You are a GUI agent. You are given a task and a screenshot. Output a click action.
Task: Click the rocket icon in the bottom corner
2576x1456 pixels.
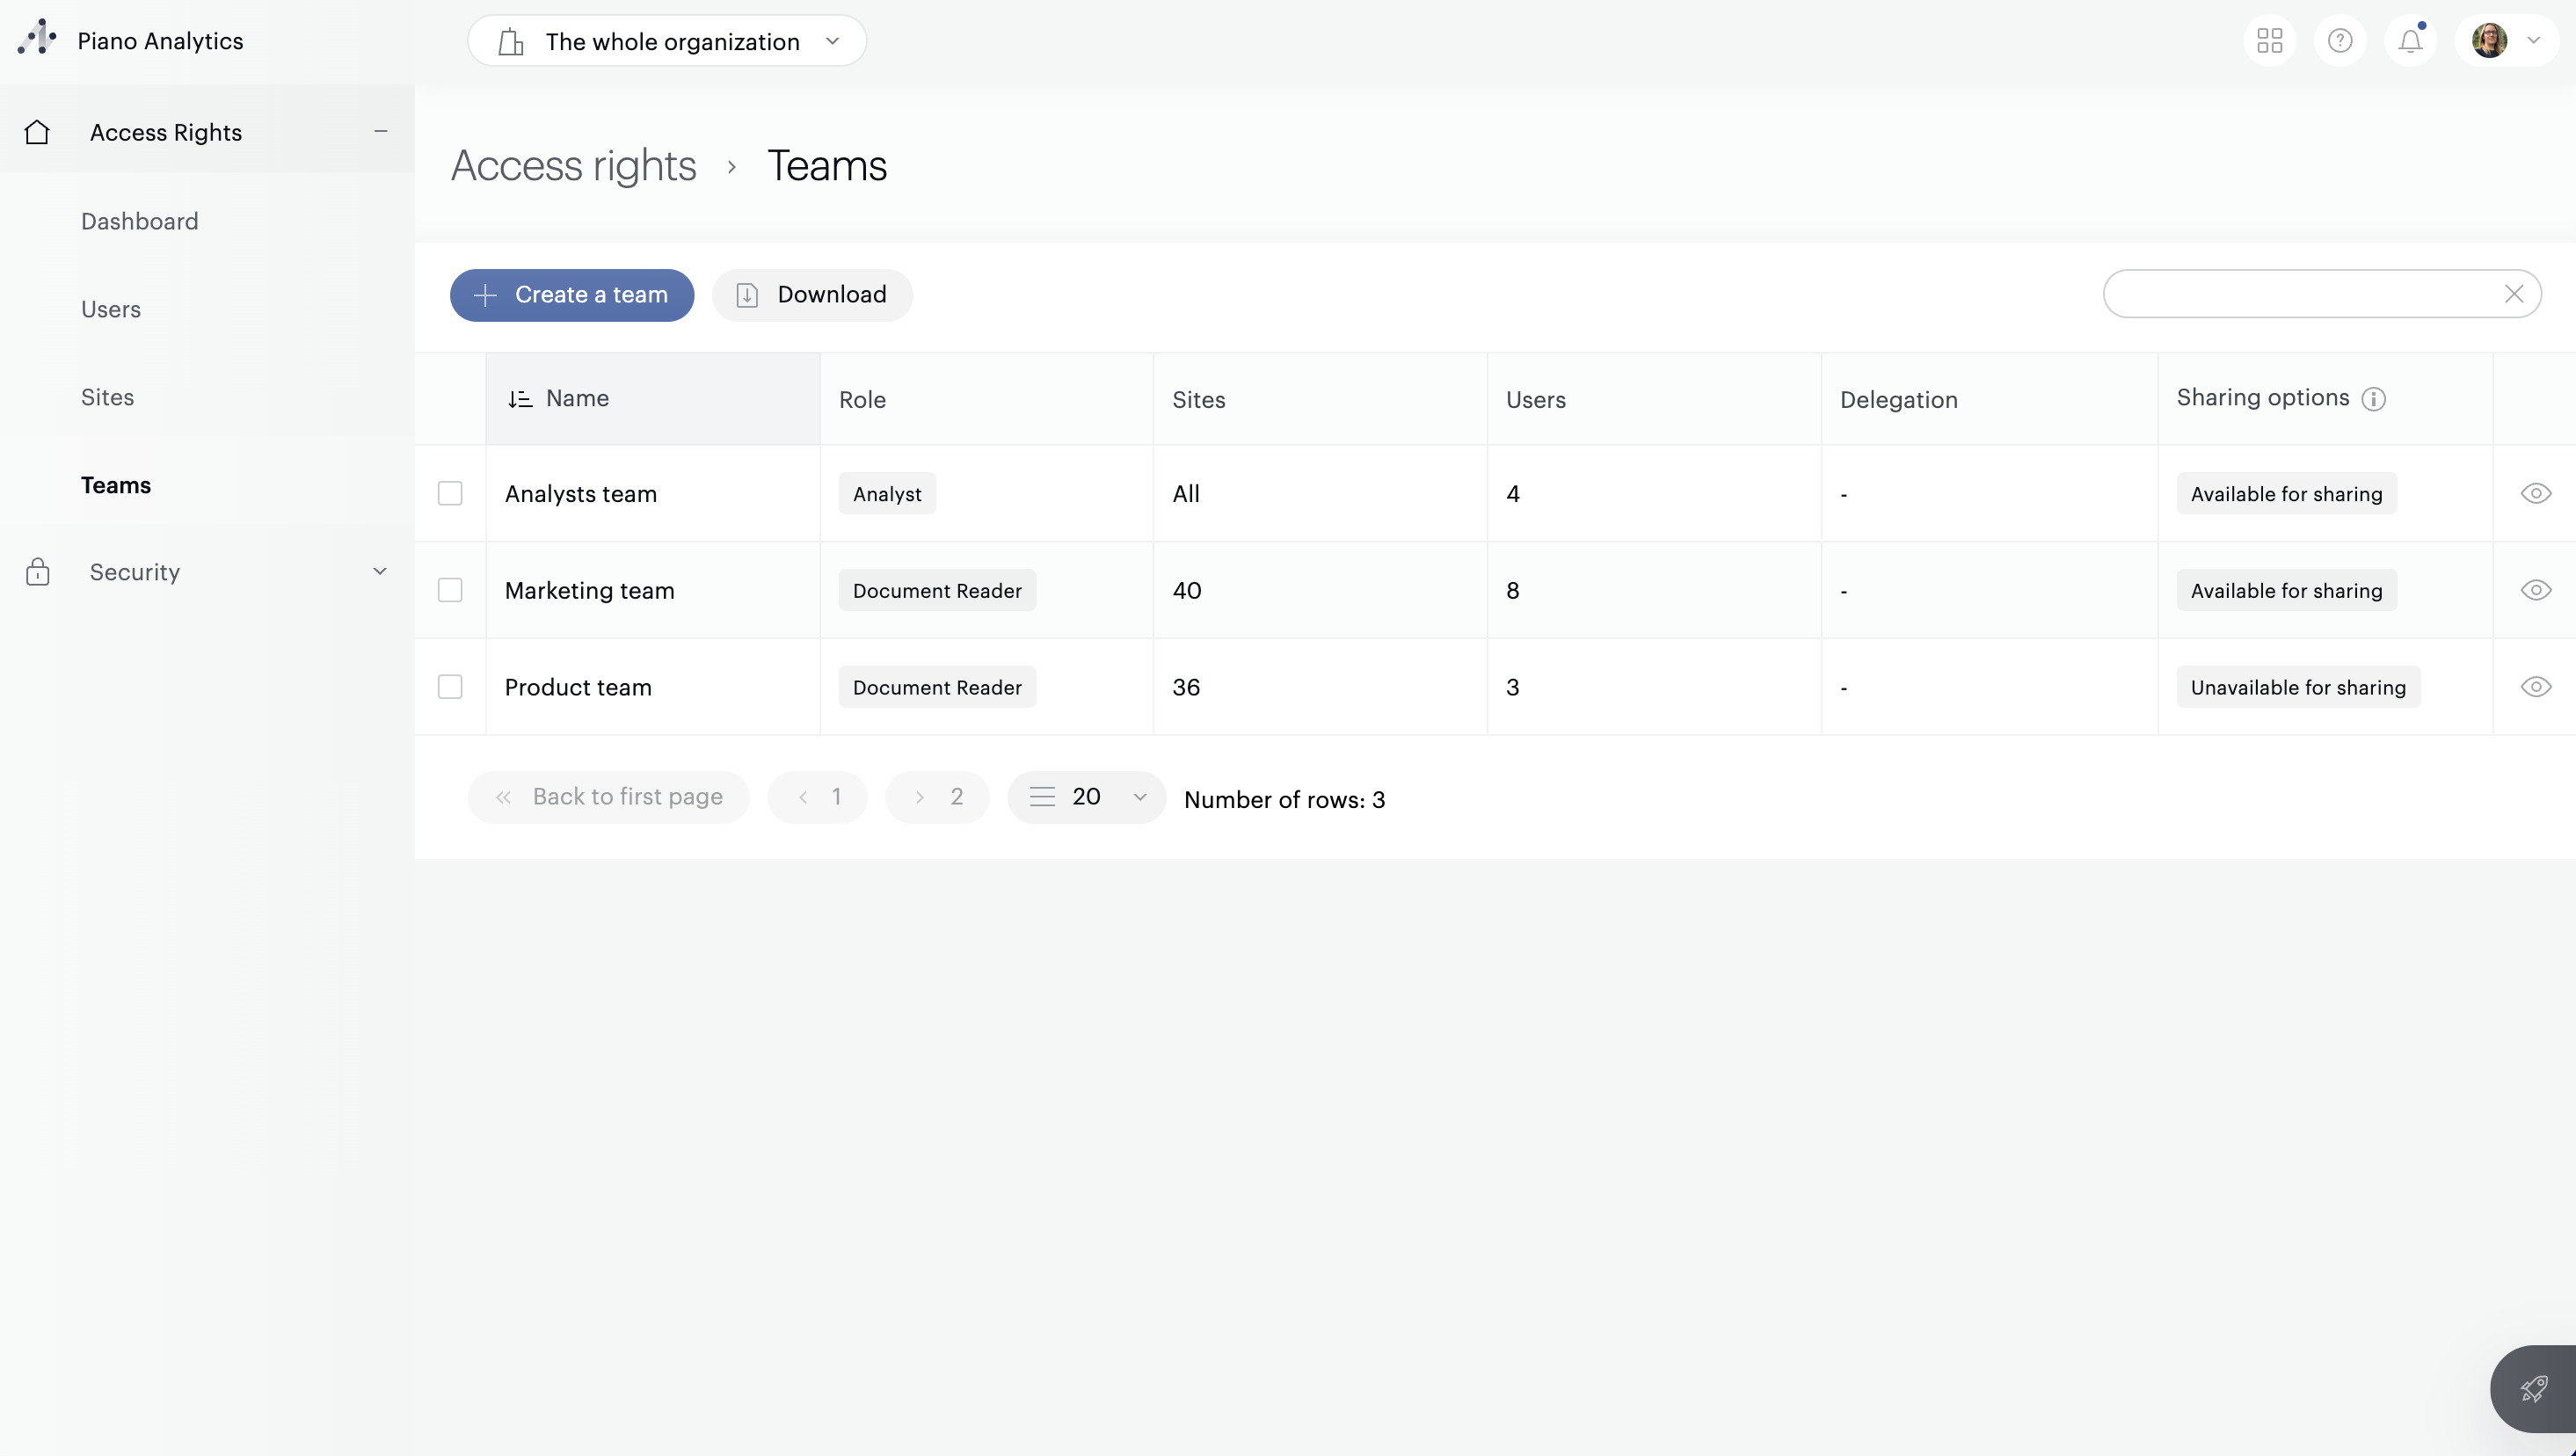coord(2533,1389)
